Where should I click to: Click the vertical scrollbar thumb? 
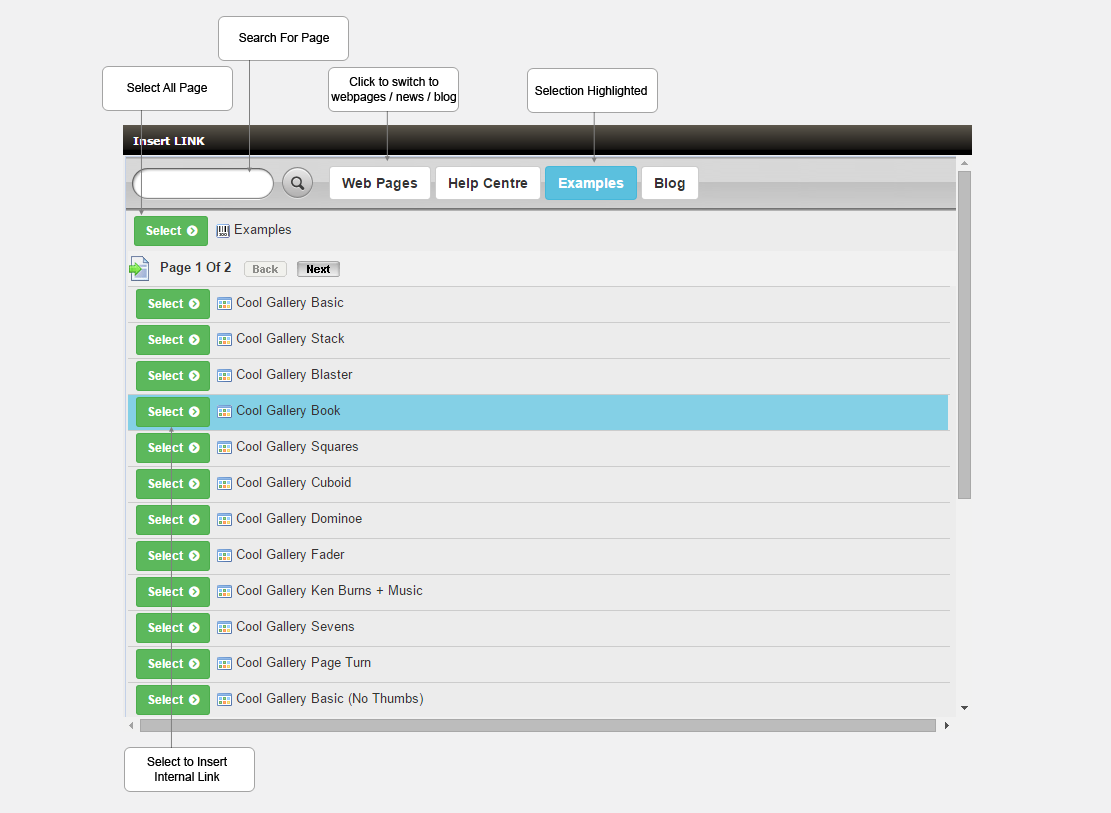[x=964, y=335]
